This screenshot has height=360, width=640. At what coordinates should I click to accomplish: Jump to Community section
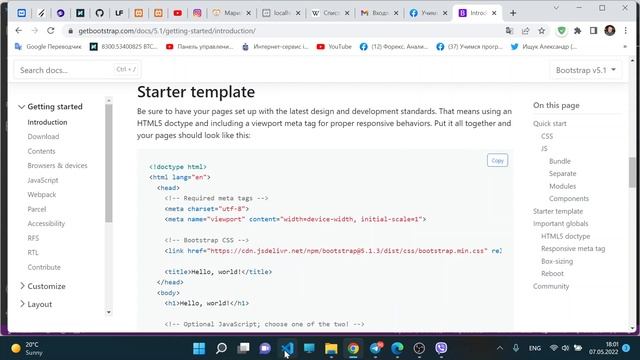(551, 286)
